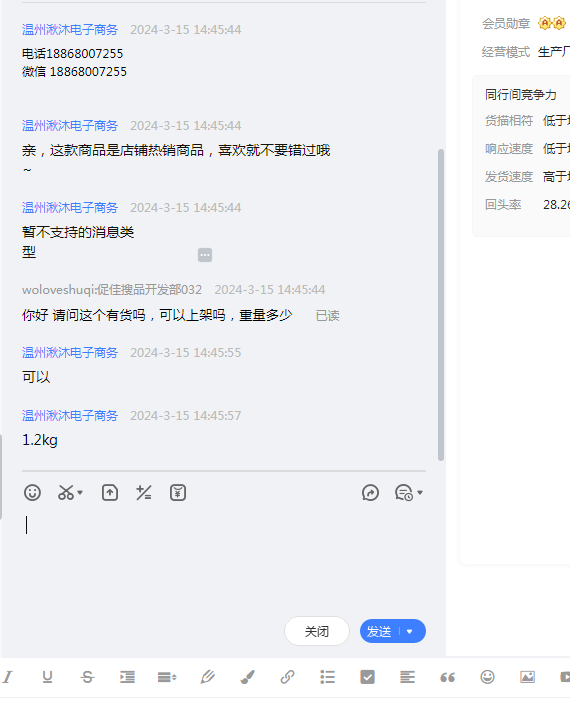570x704 pixels.
Task: Insert a checkbox task item
Action: pos(367,677)
